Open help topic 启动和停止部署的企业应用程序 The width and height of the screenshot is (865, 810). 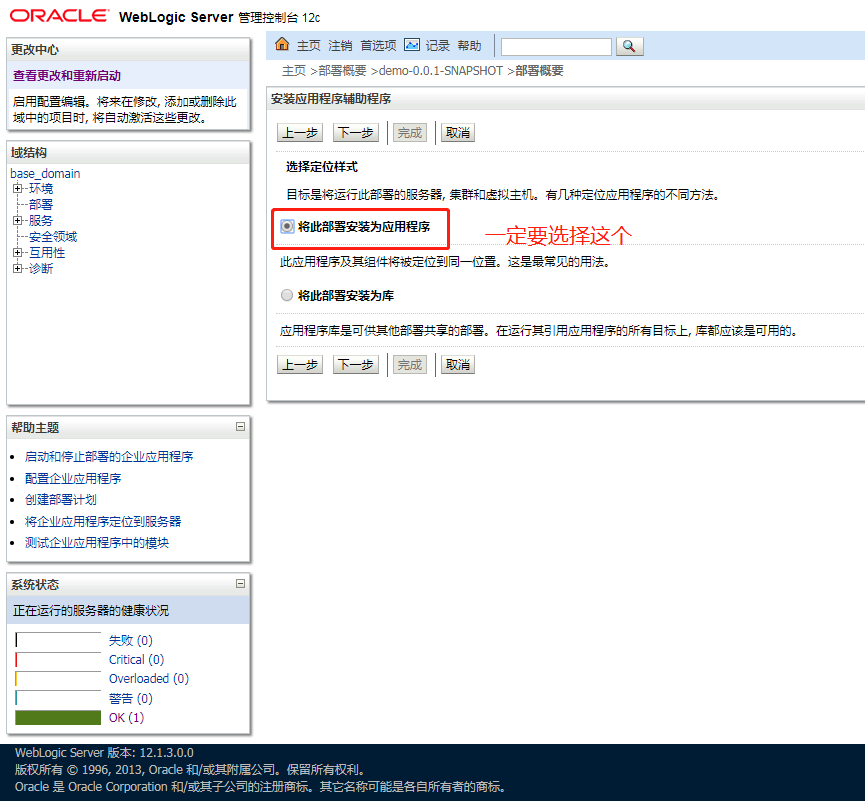109,457
